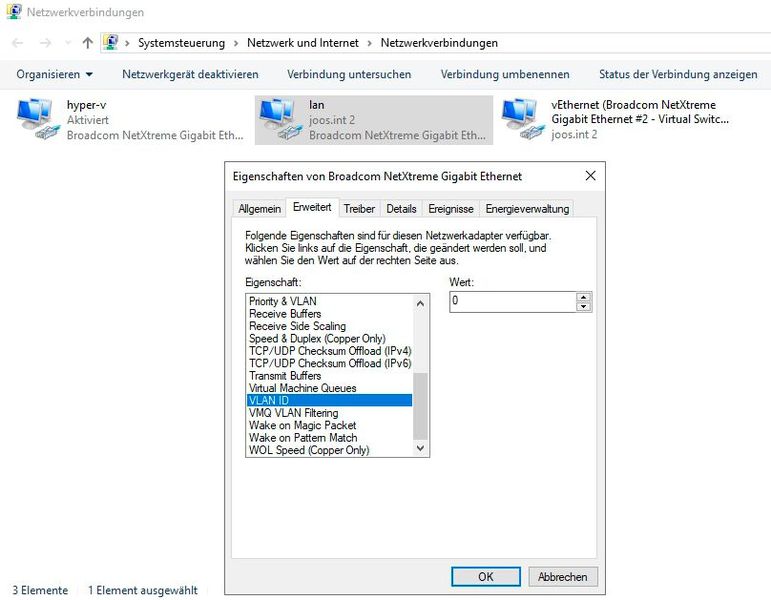The width and height of the screenshot is (771, 600).
Task: Confirm the dialog with OK
Action: [486, 577]
